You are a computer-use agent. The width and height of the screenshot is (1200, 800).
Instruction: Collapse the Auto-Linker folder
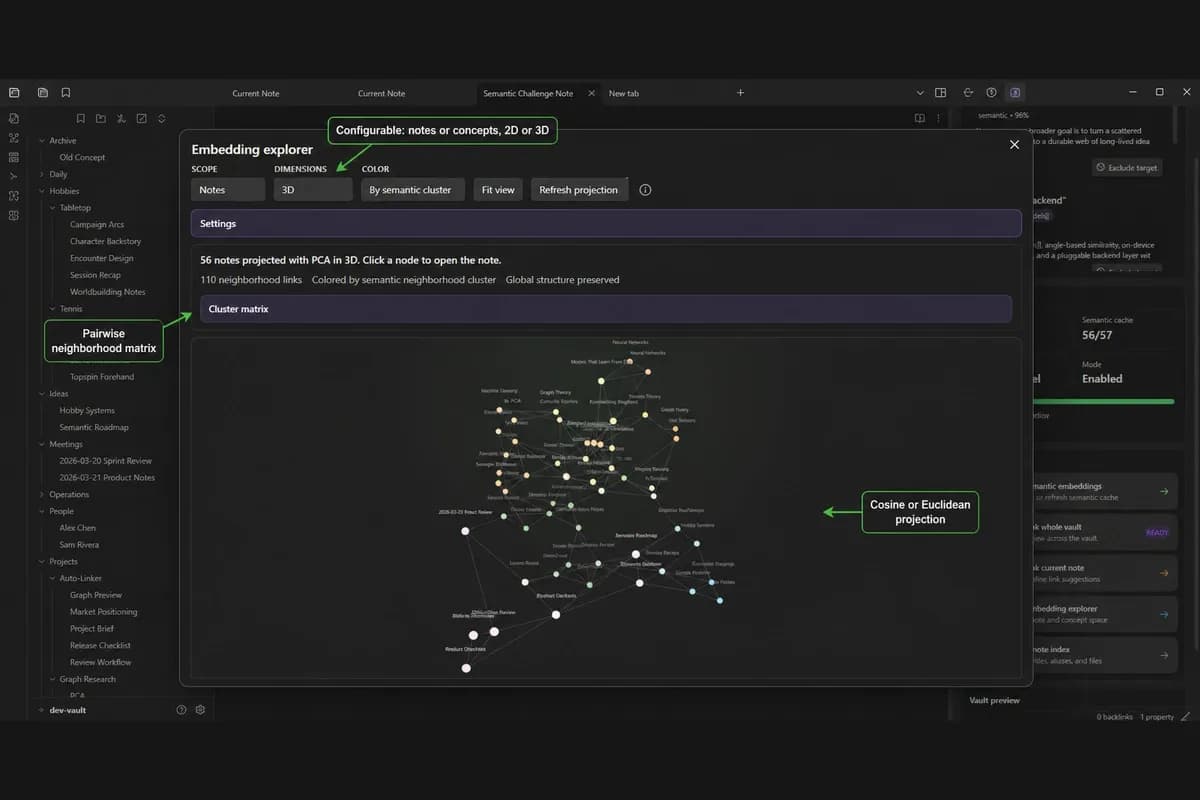[x=52, y=578]
